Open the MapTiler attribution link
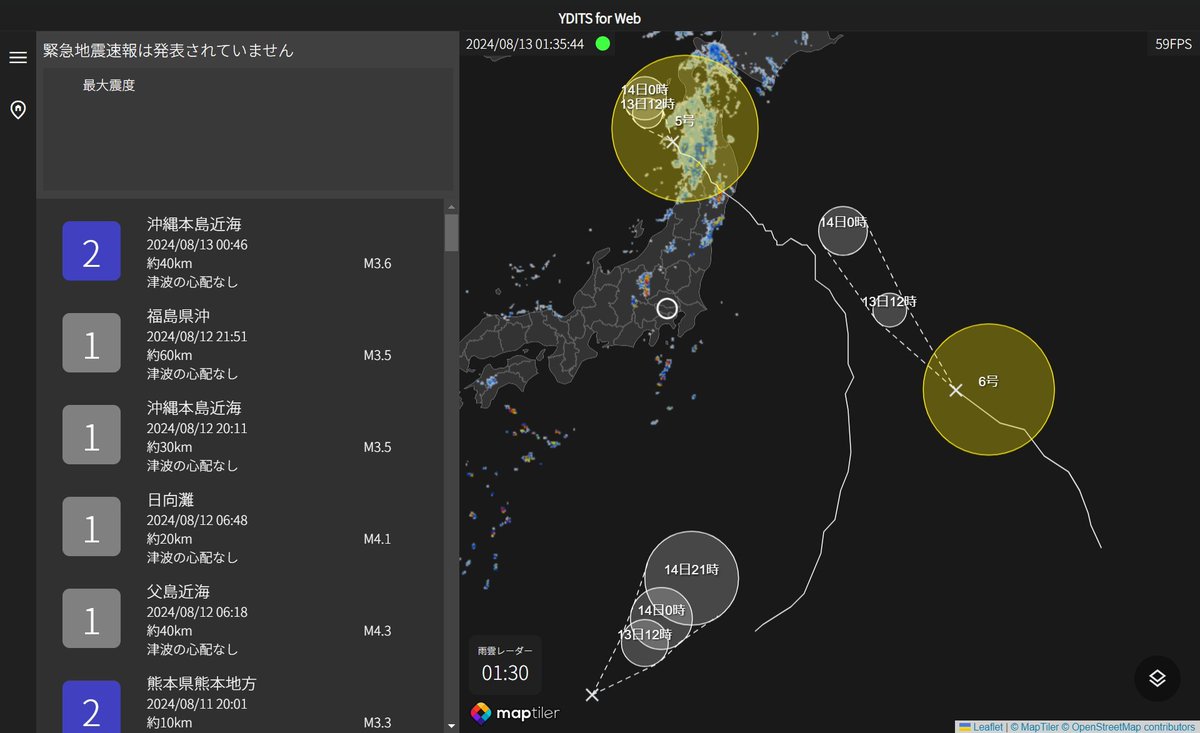 [x=1034, y=727]
